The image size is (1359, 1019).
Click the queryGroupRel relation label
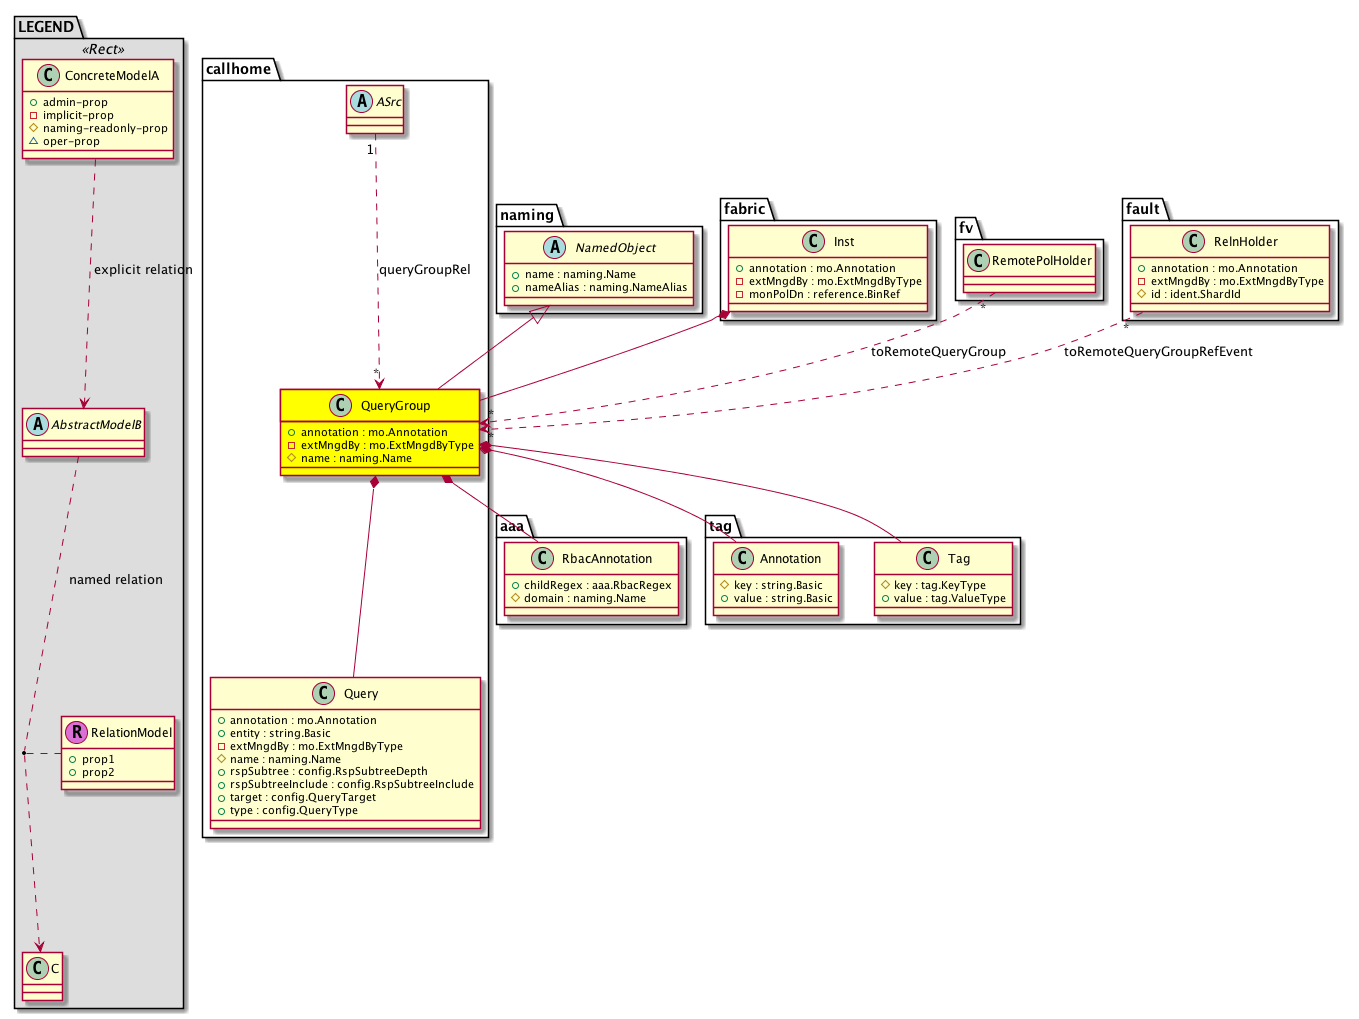[x=425, y=269]
